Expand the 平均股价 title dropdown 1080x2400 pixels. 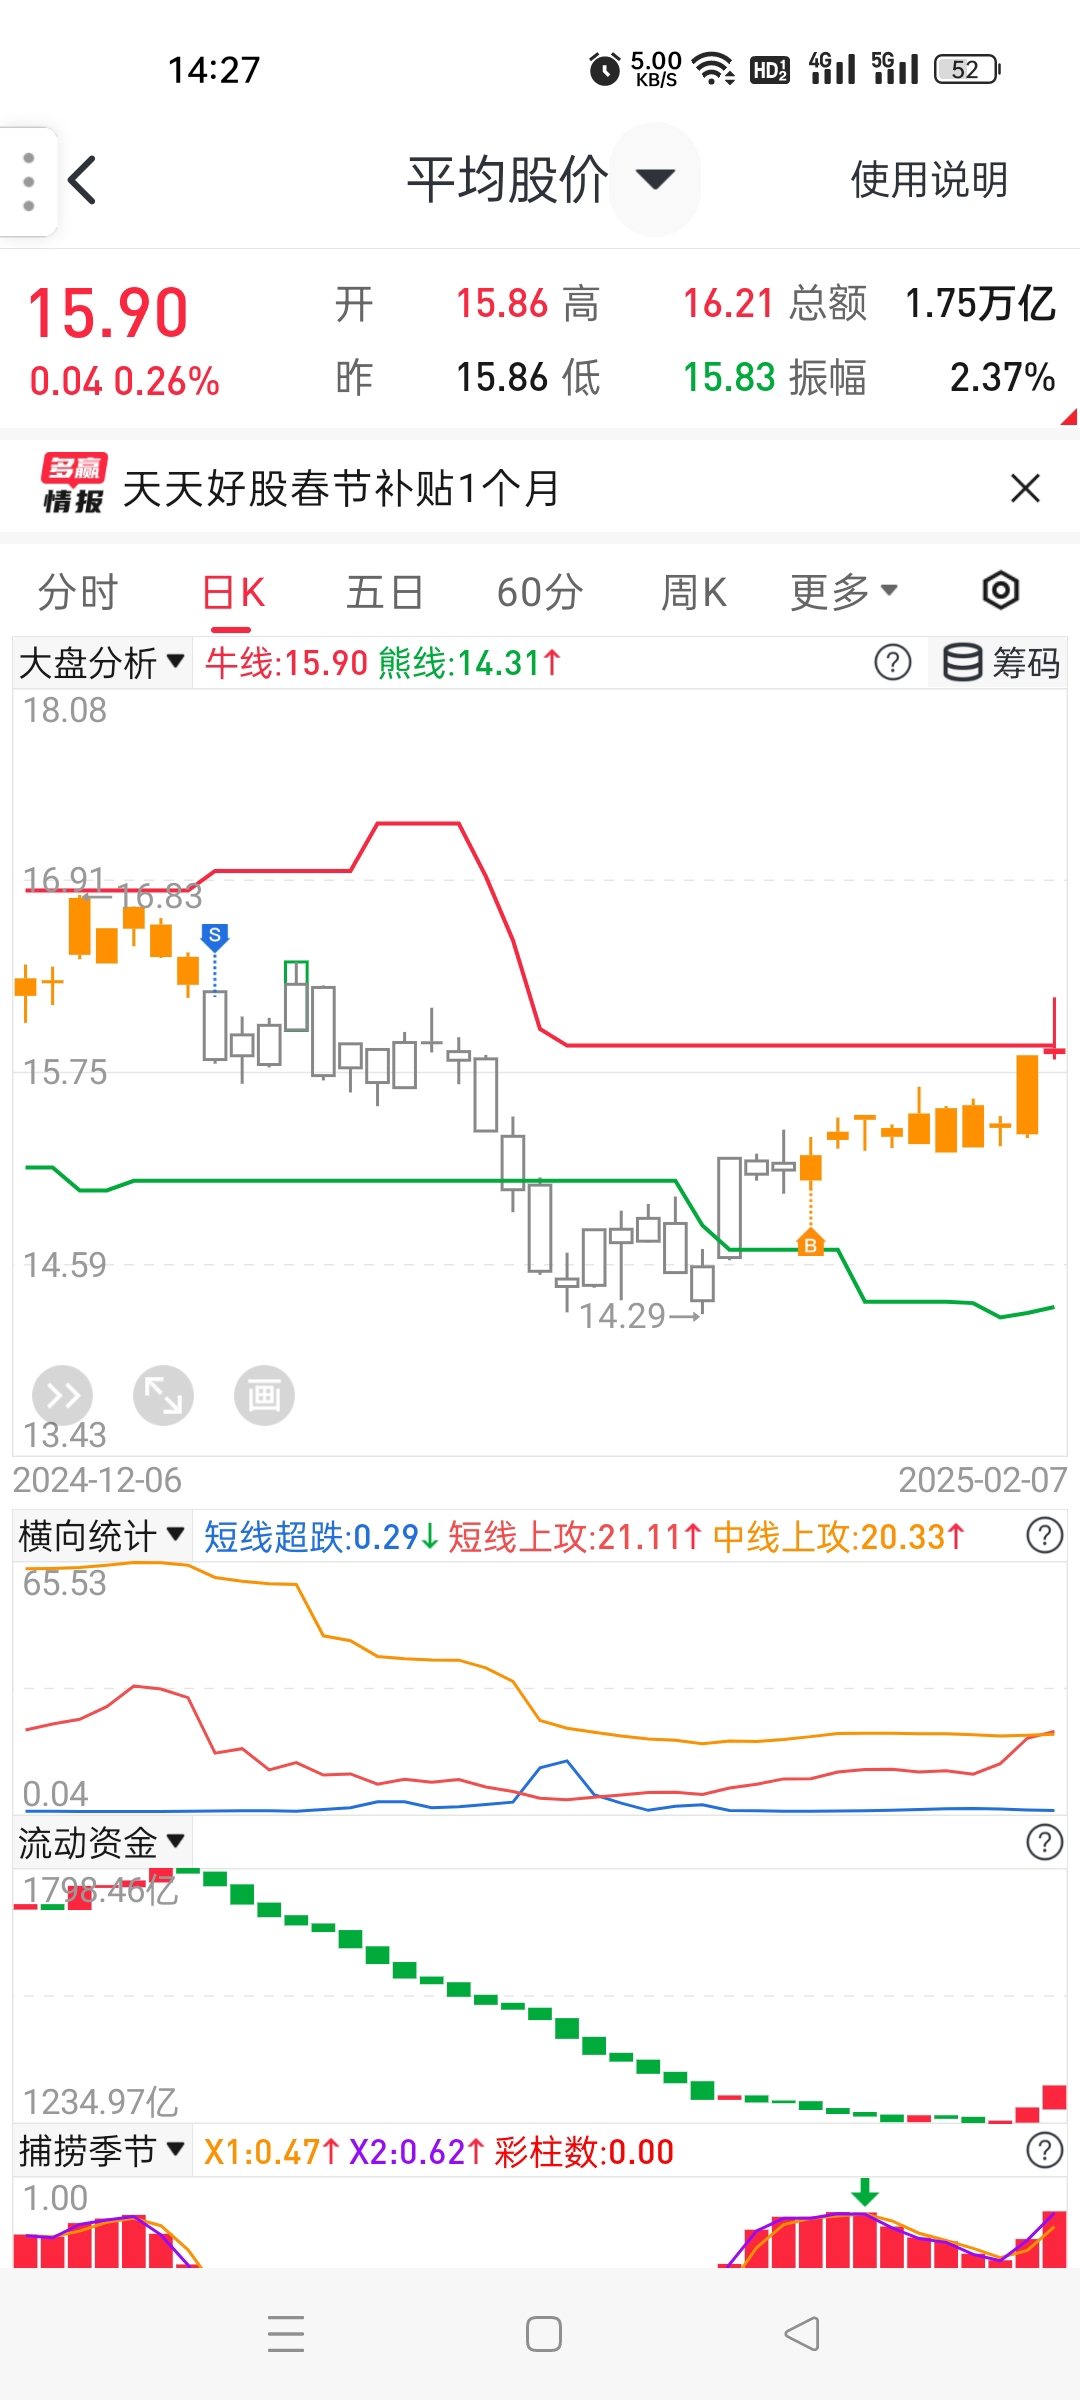point(655,179)
